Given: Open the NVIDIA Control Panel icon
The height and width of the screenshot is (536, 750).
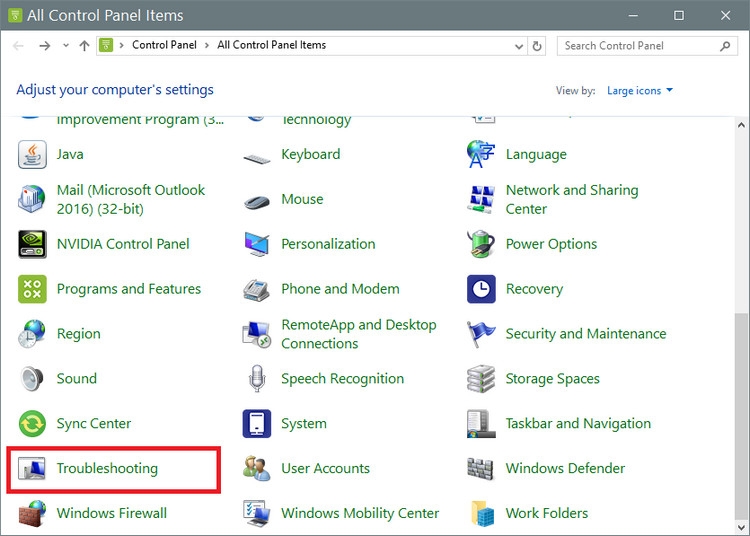Looking at the screenshot, I should point(32,244).
